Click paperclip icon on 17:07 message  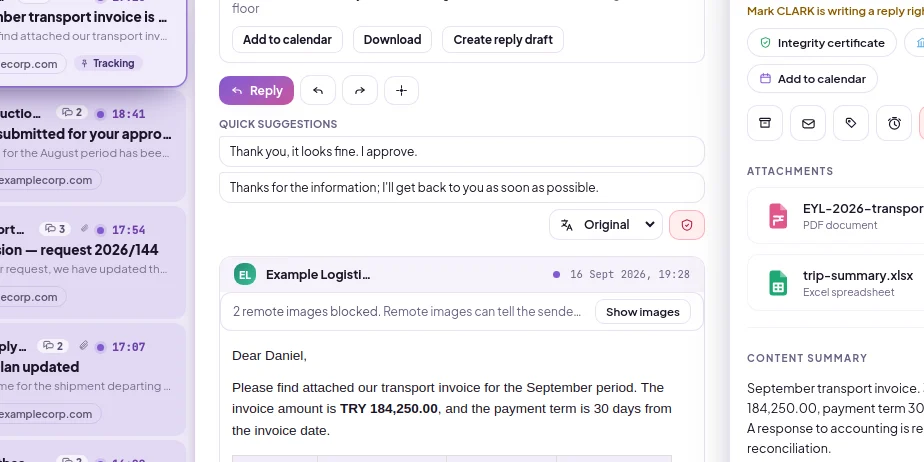coord(84,346)
